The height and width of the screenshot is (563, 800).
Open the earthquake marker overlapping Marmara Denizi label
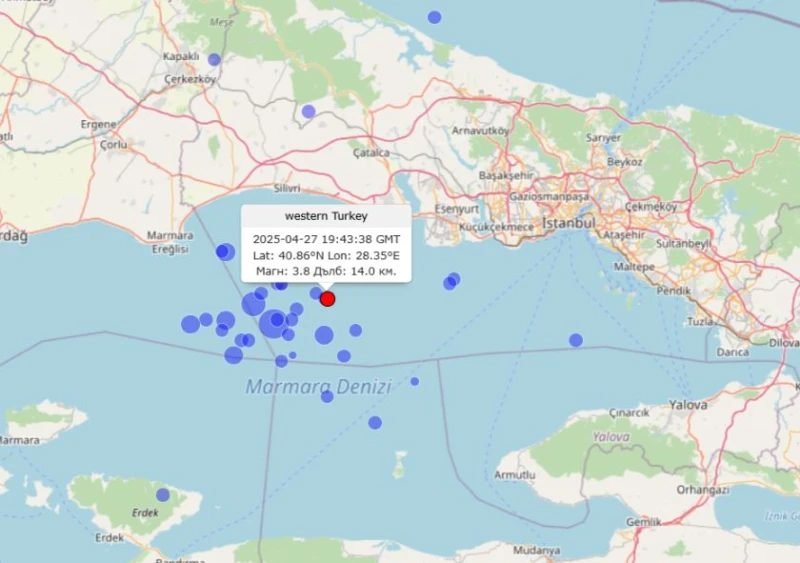(327, 396)
